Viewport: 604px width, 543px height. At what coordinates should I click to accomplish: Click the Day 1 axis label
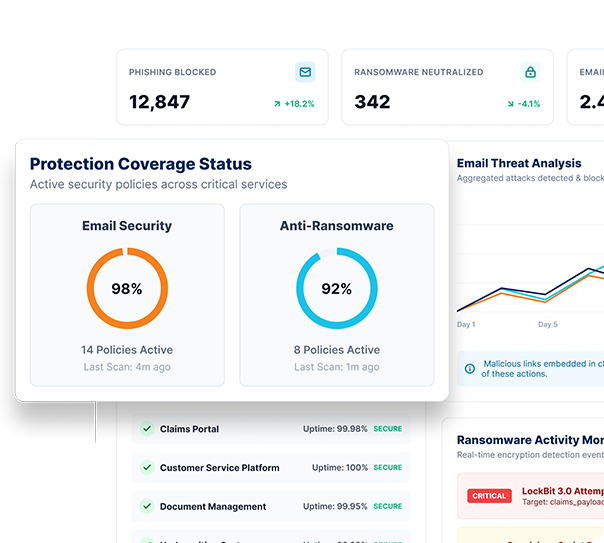coord(466,324)
